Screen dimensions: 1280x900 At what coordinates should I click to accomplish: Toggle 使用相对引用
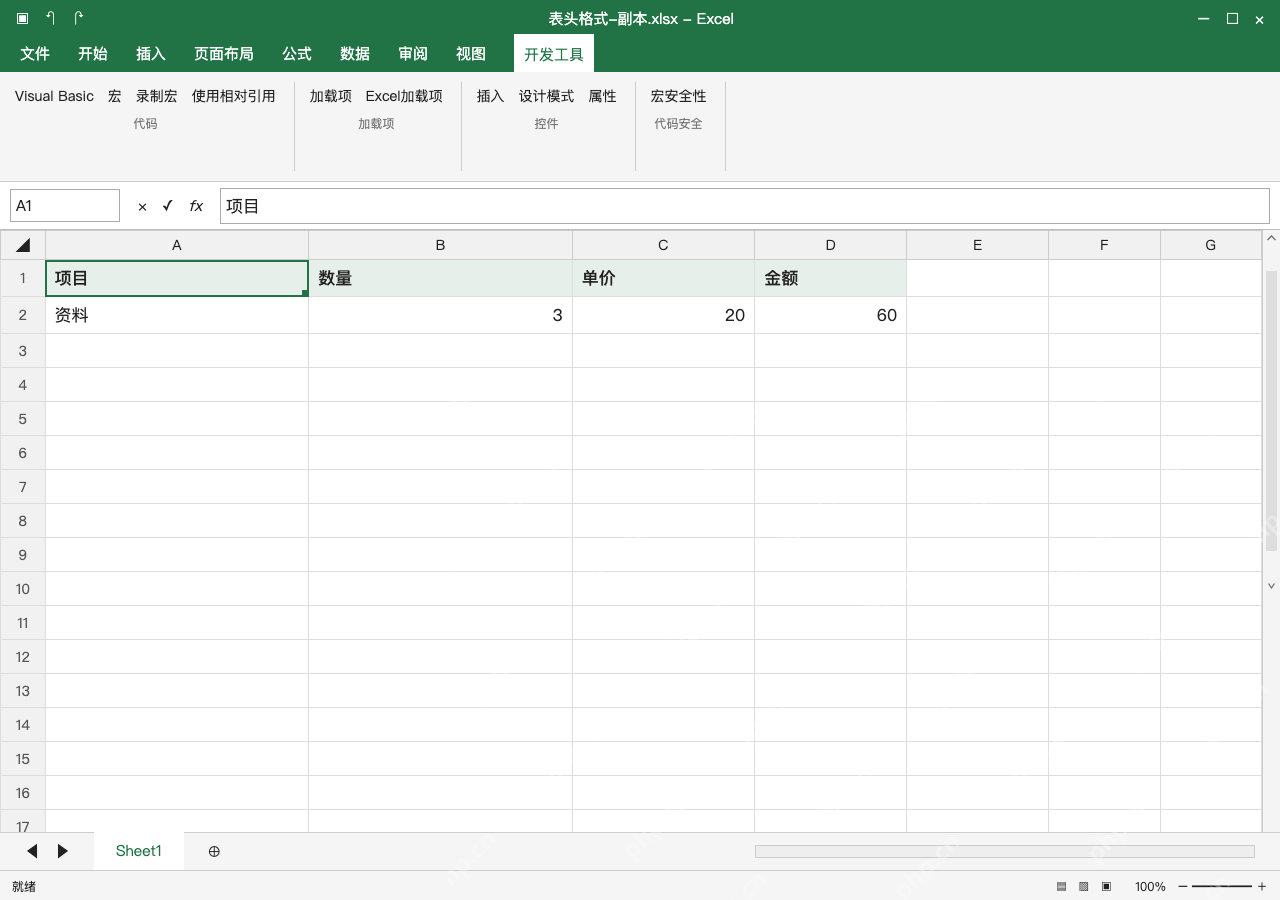234,96
